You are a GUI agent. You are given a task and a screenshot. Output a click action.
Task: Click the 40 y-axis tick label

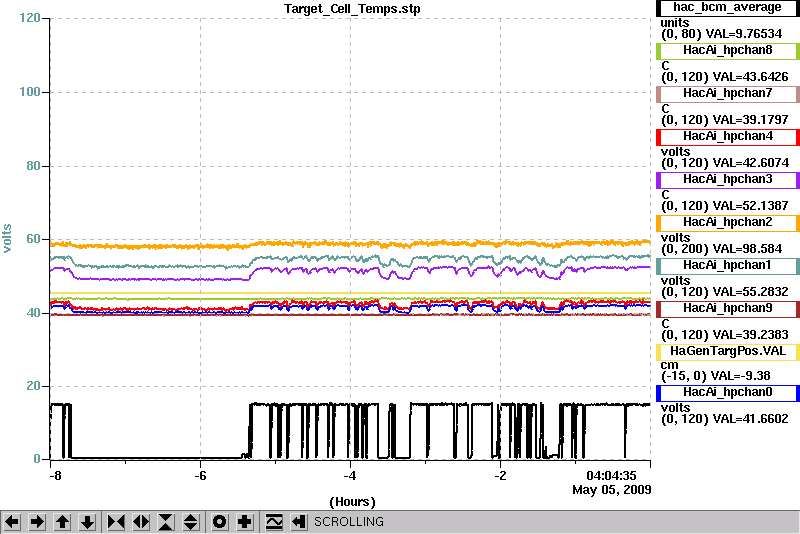(x=33, y=313)
